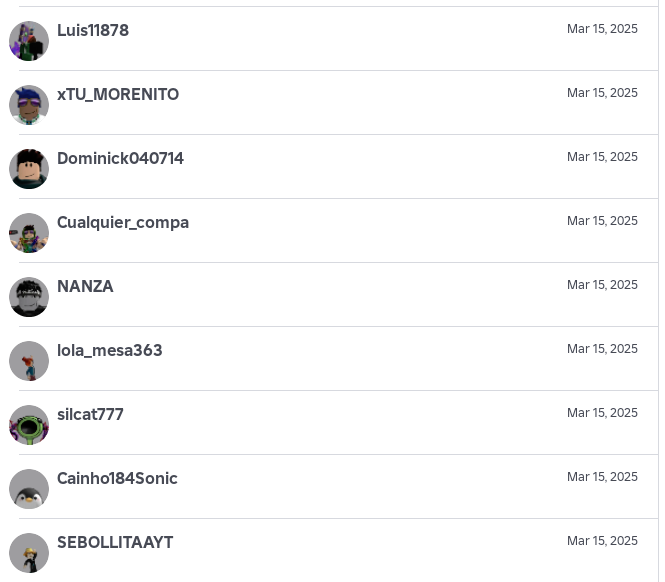Open Cainho184Sonic's username link

point(117,479)
